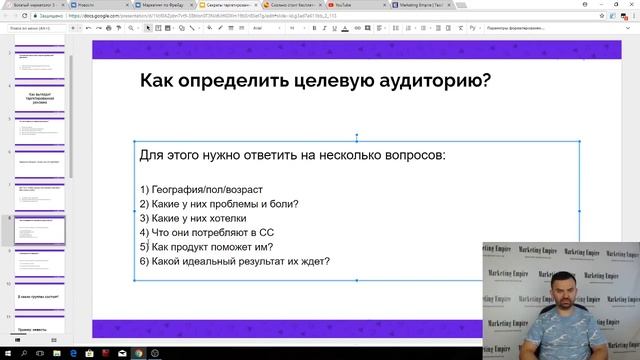Open the numbered list options

tap(409, 28)
